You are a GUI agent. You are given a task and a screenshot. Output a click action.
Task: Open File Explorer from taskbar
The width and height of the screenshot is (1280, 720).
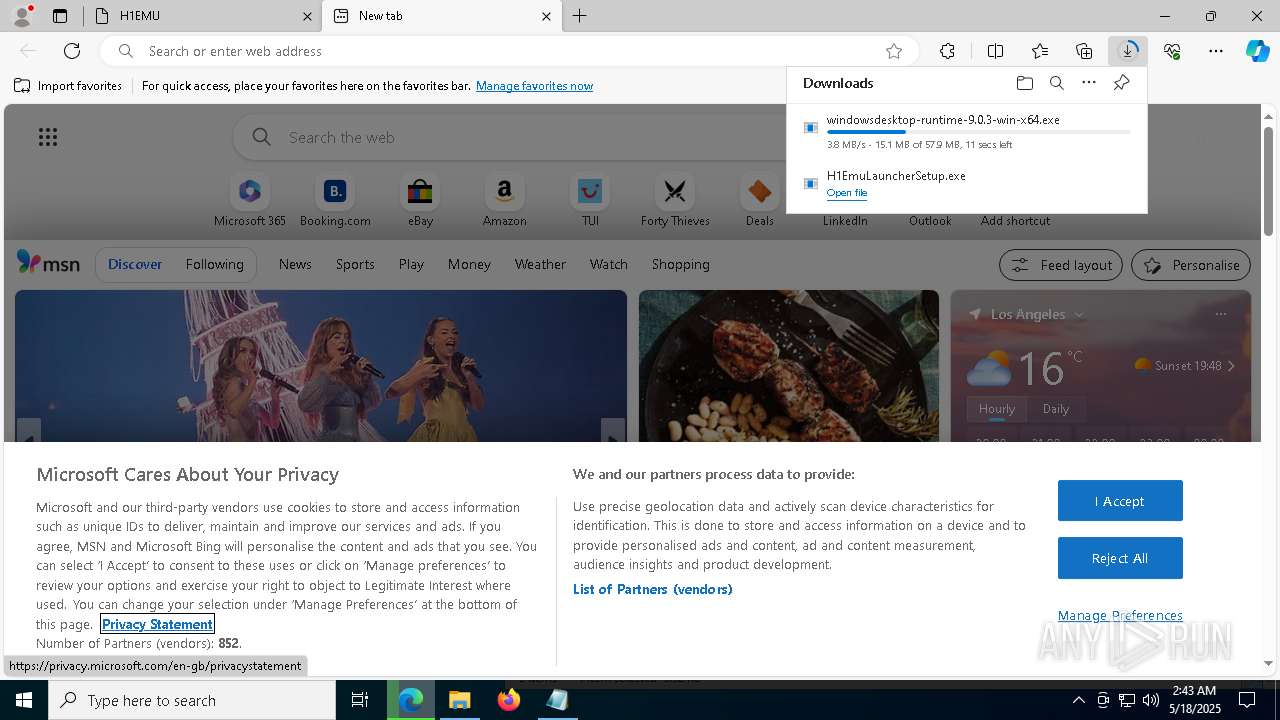(x=459, y=700)
